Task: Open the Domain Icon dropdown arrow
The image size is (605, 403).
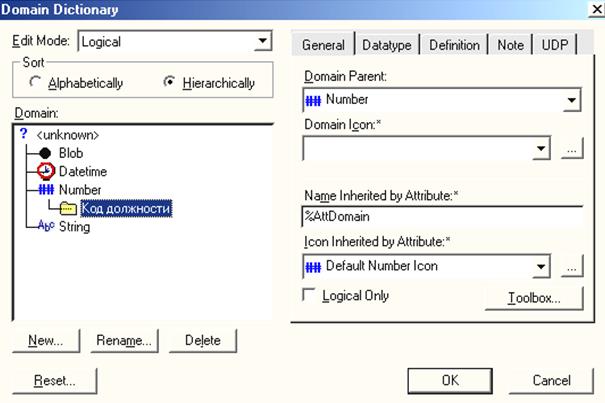Action: (x=541, y=148)
